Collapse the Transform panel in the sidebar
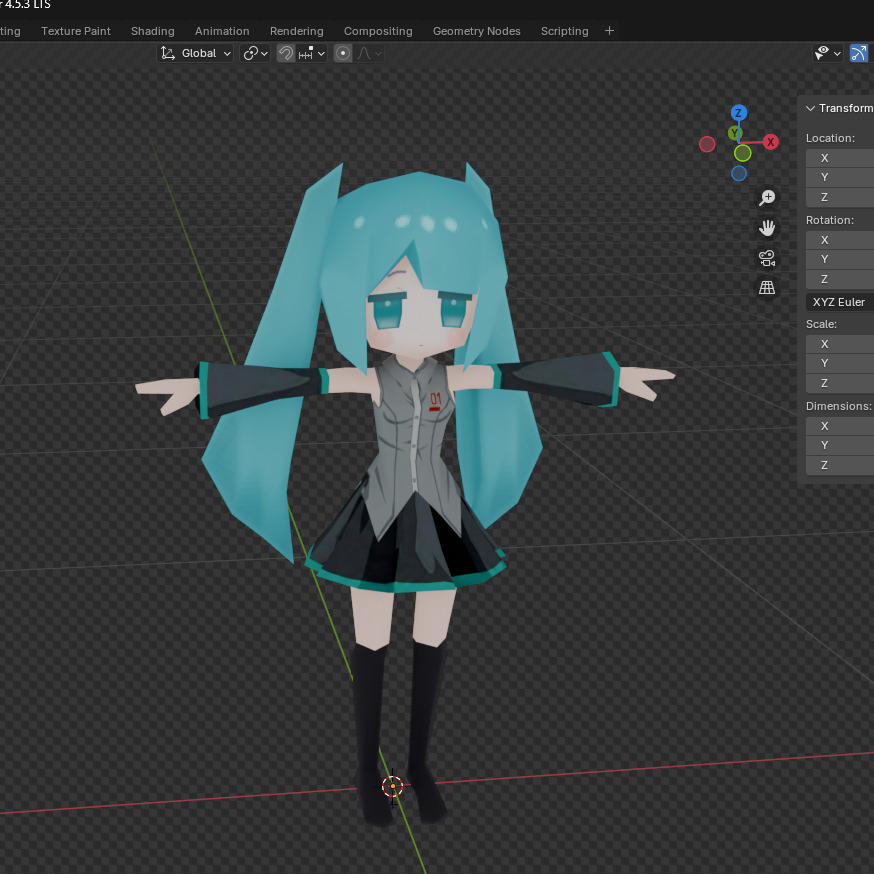The width and height of the screenshot is (874, 874). click(x=810, y=107)
